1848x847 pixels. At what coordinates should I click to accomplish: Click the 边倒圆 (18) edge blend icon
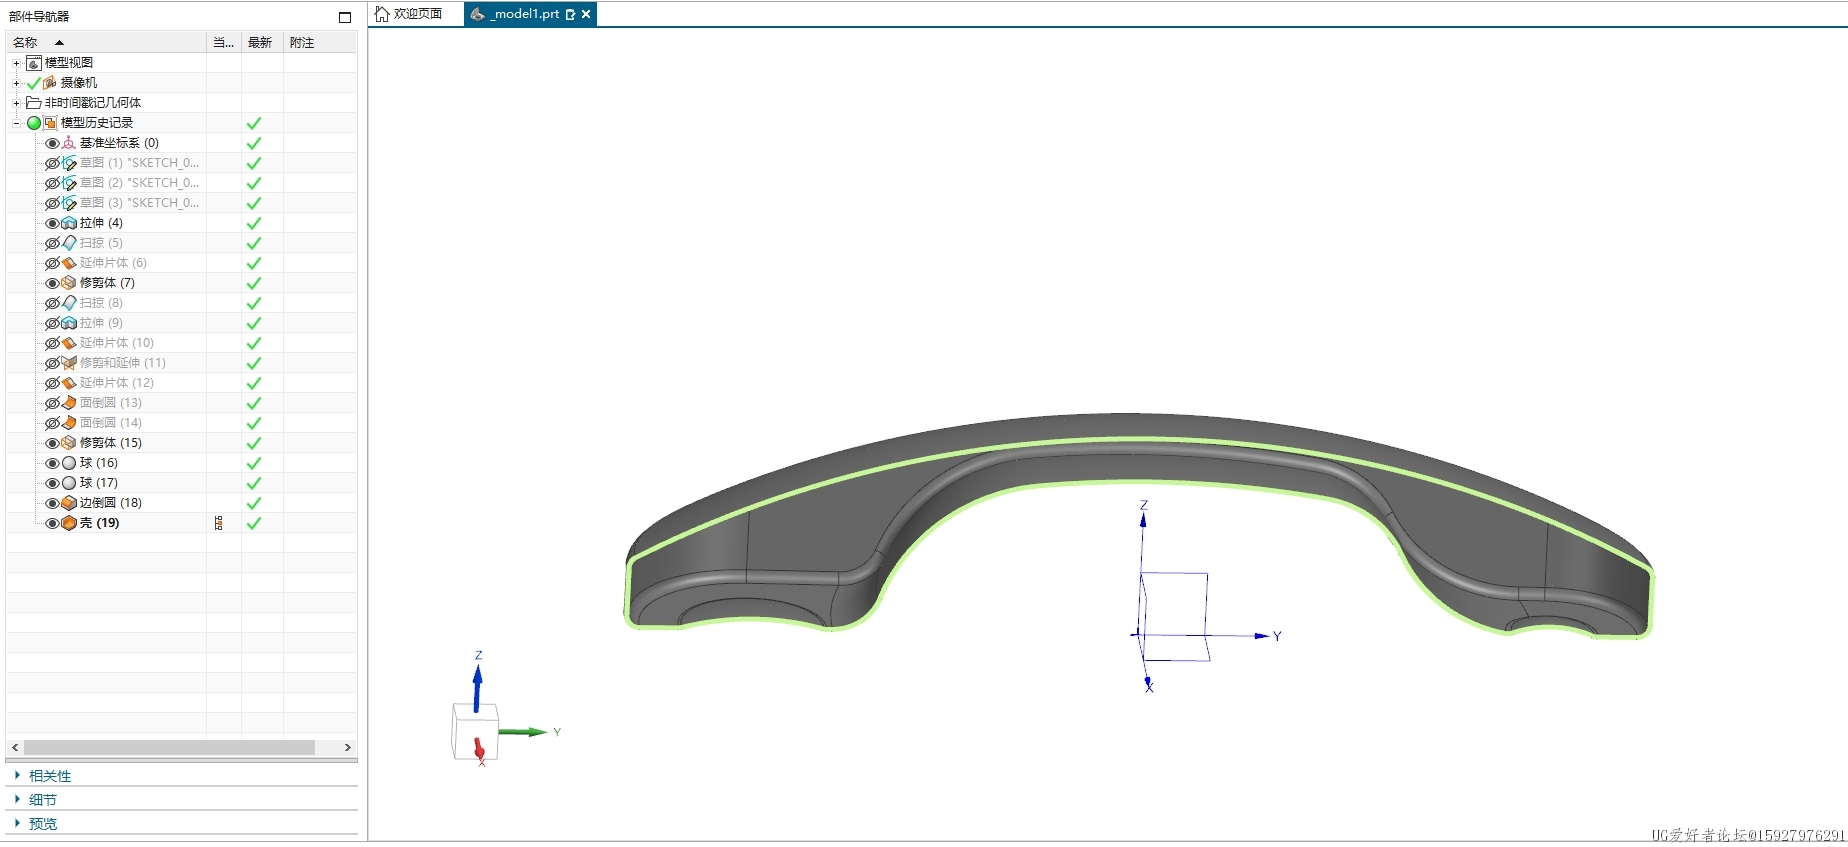[69, 503]
